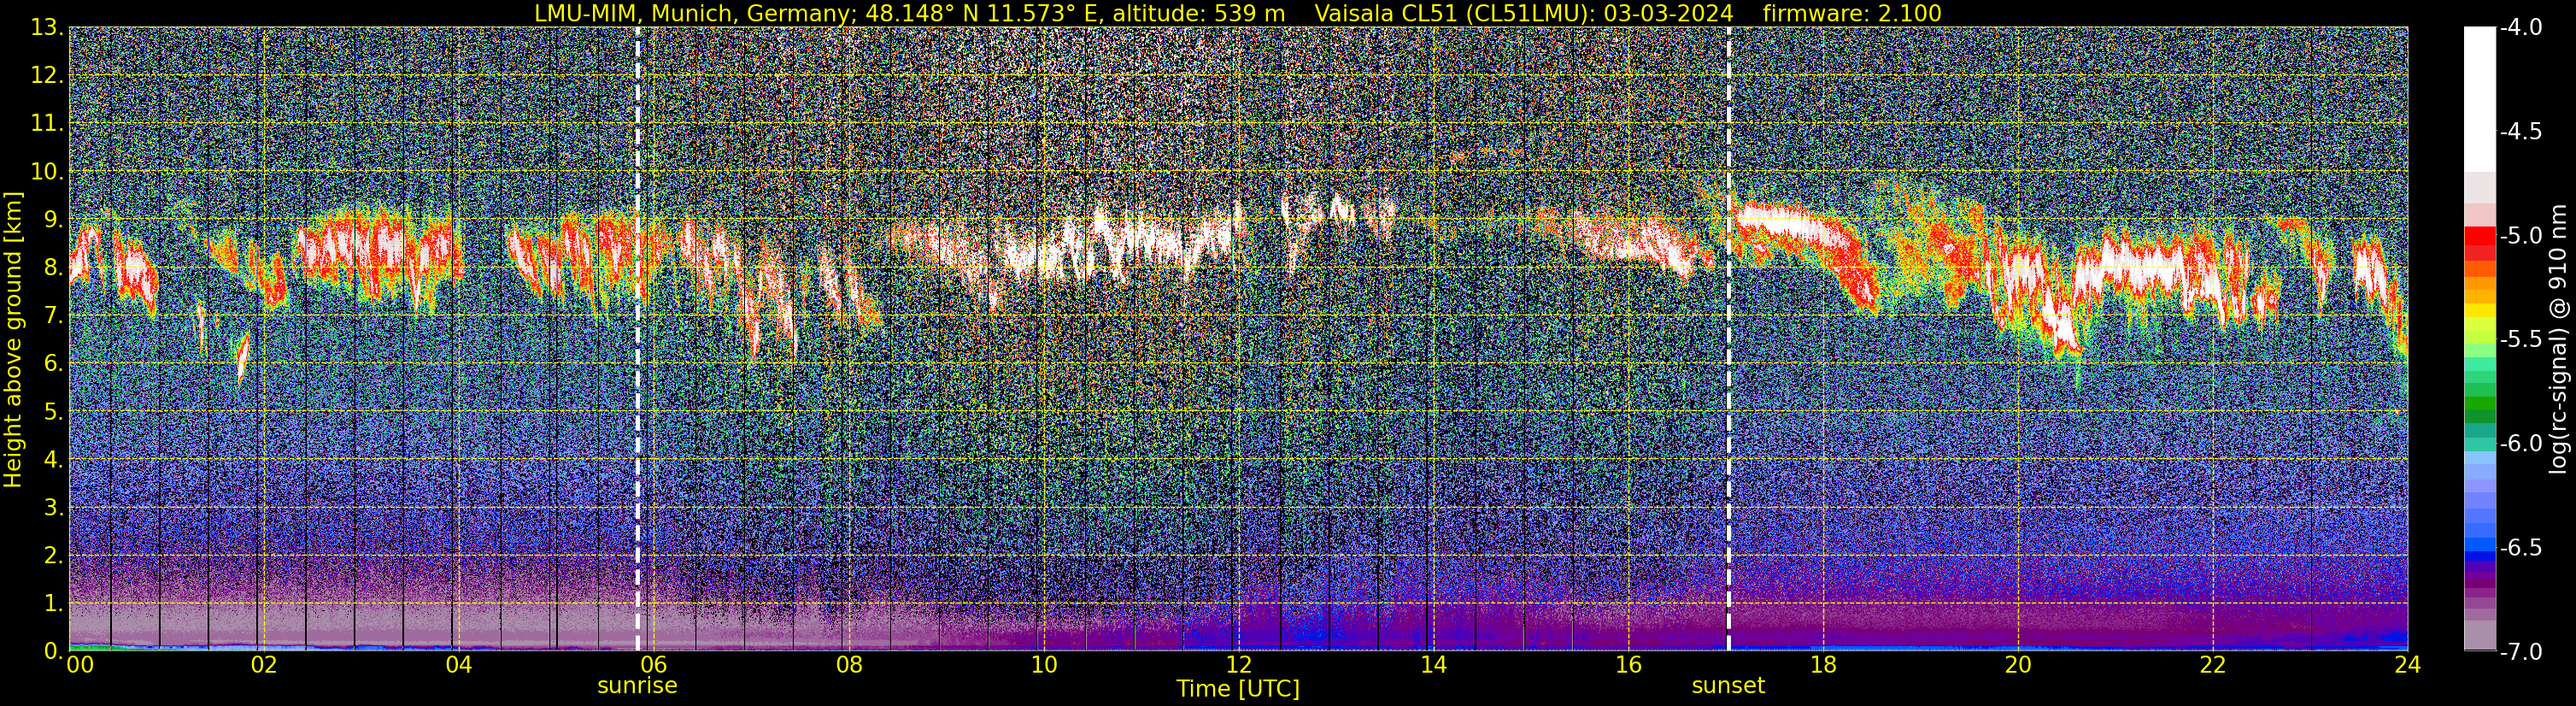
Task: Click the '22' time tick label
Action: pos(2213,665)
